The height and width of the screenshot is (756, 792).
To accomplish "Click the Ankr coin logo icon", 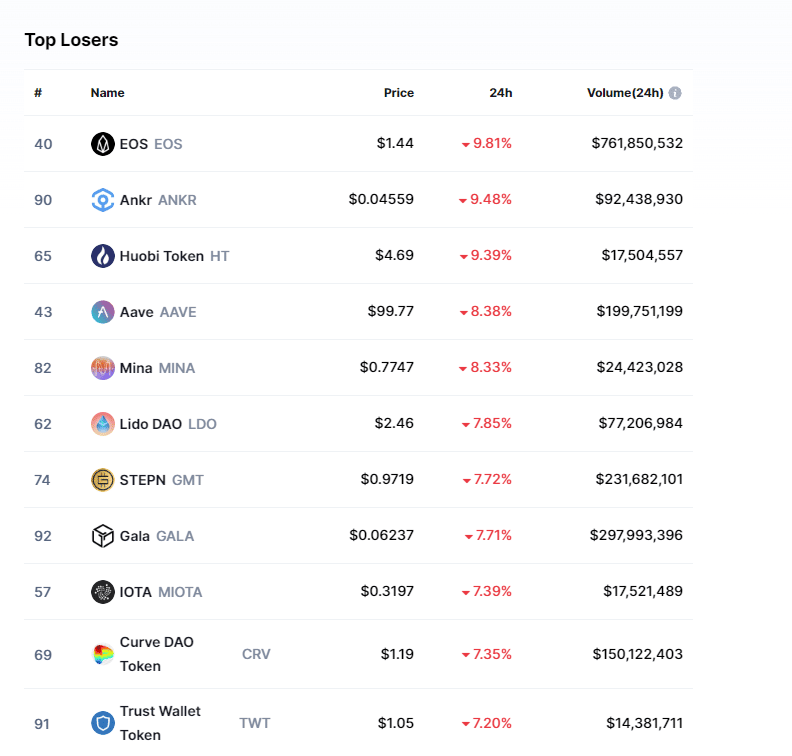I will (103, 200).
